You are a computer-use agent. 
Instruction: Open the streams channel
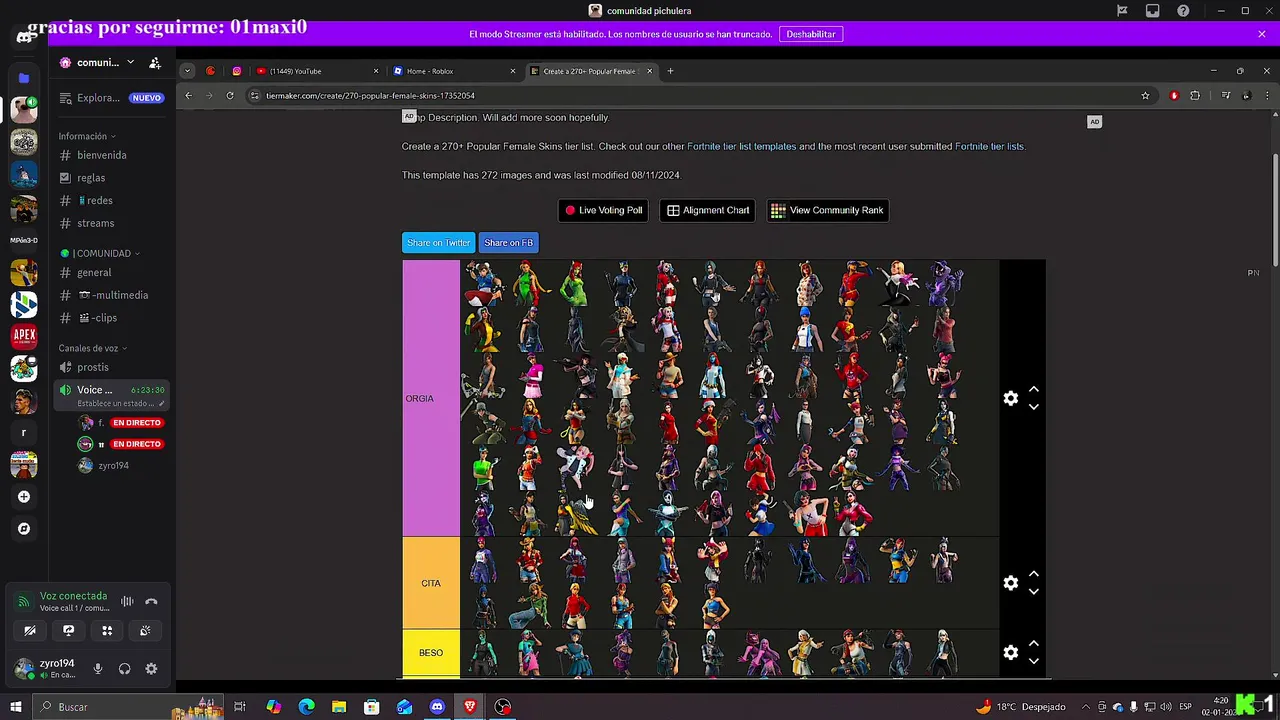(111, 223)
